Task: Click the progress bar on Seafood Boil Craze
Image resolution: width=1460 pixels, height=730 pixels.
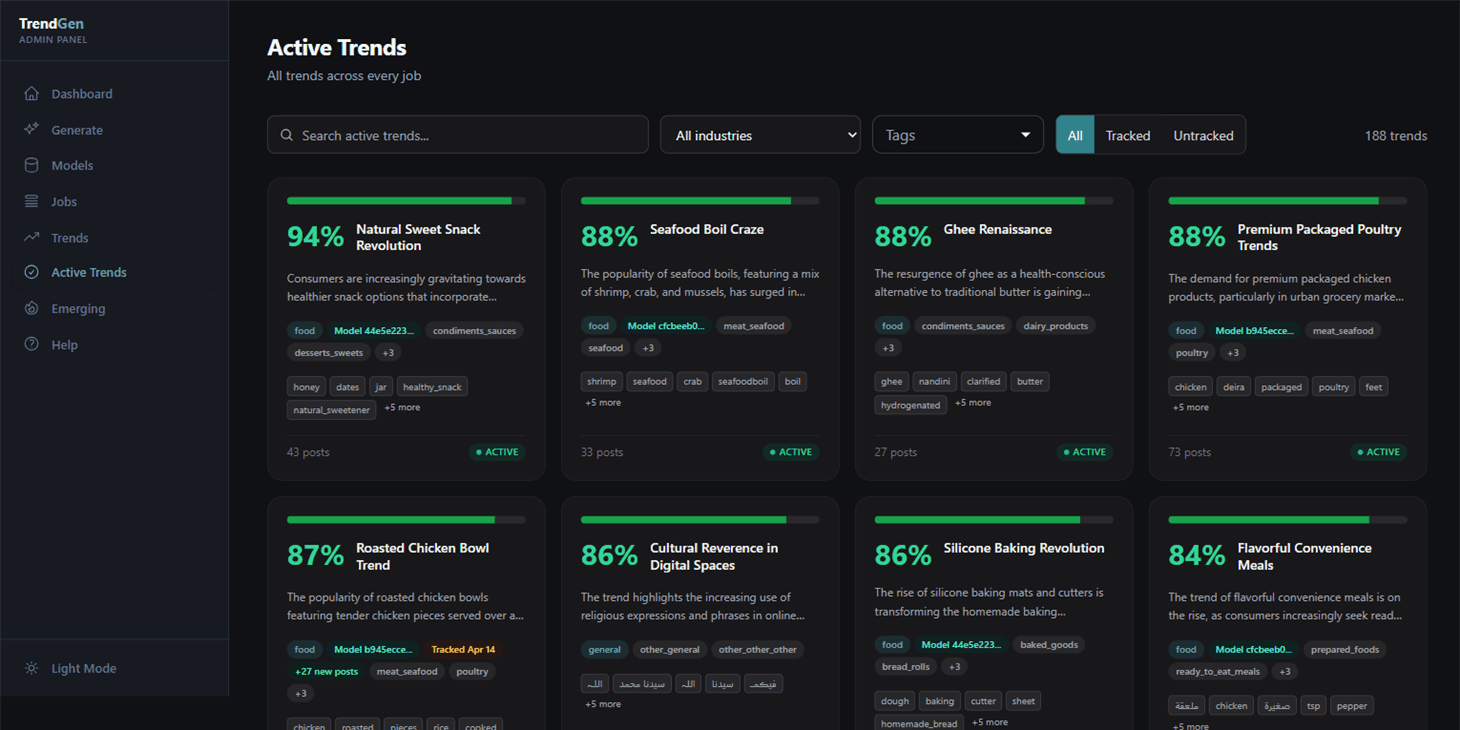Action: (x=700, y=201)
